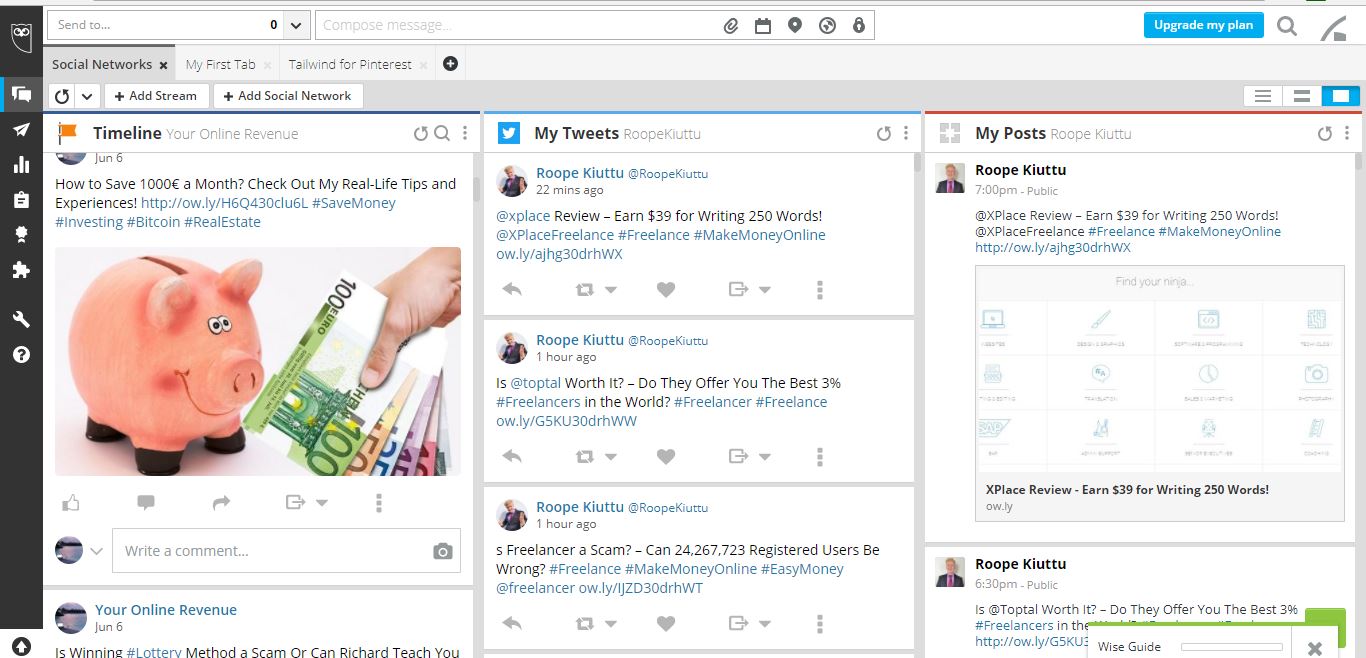Screen dimensions: 1366x658
Task: Attach media with the paperclip icon
Action: point(731,26)
